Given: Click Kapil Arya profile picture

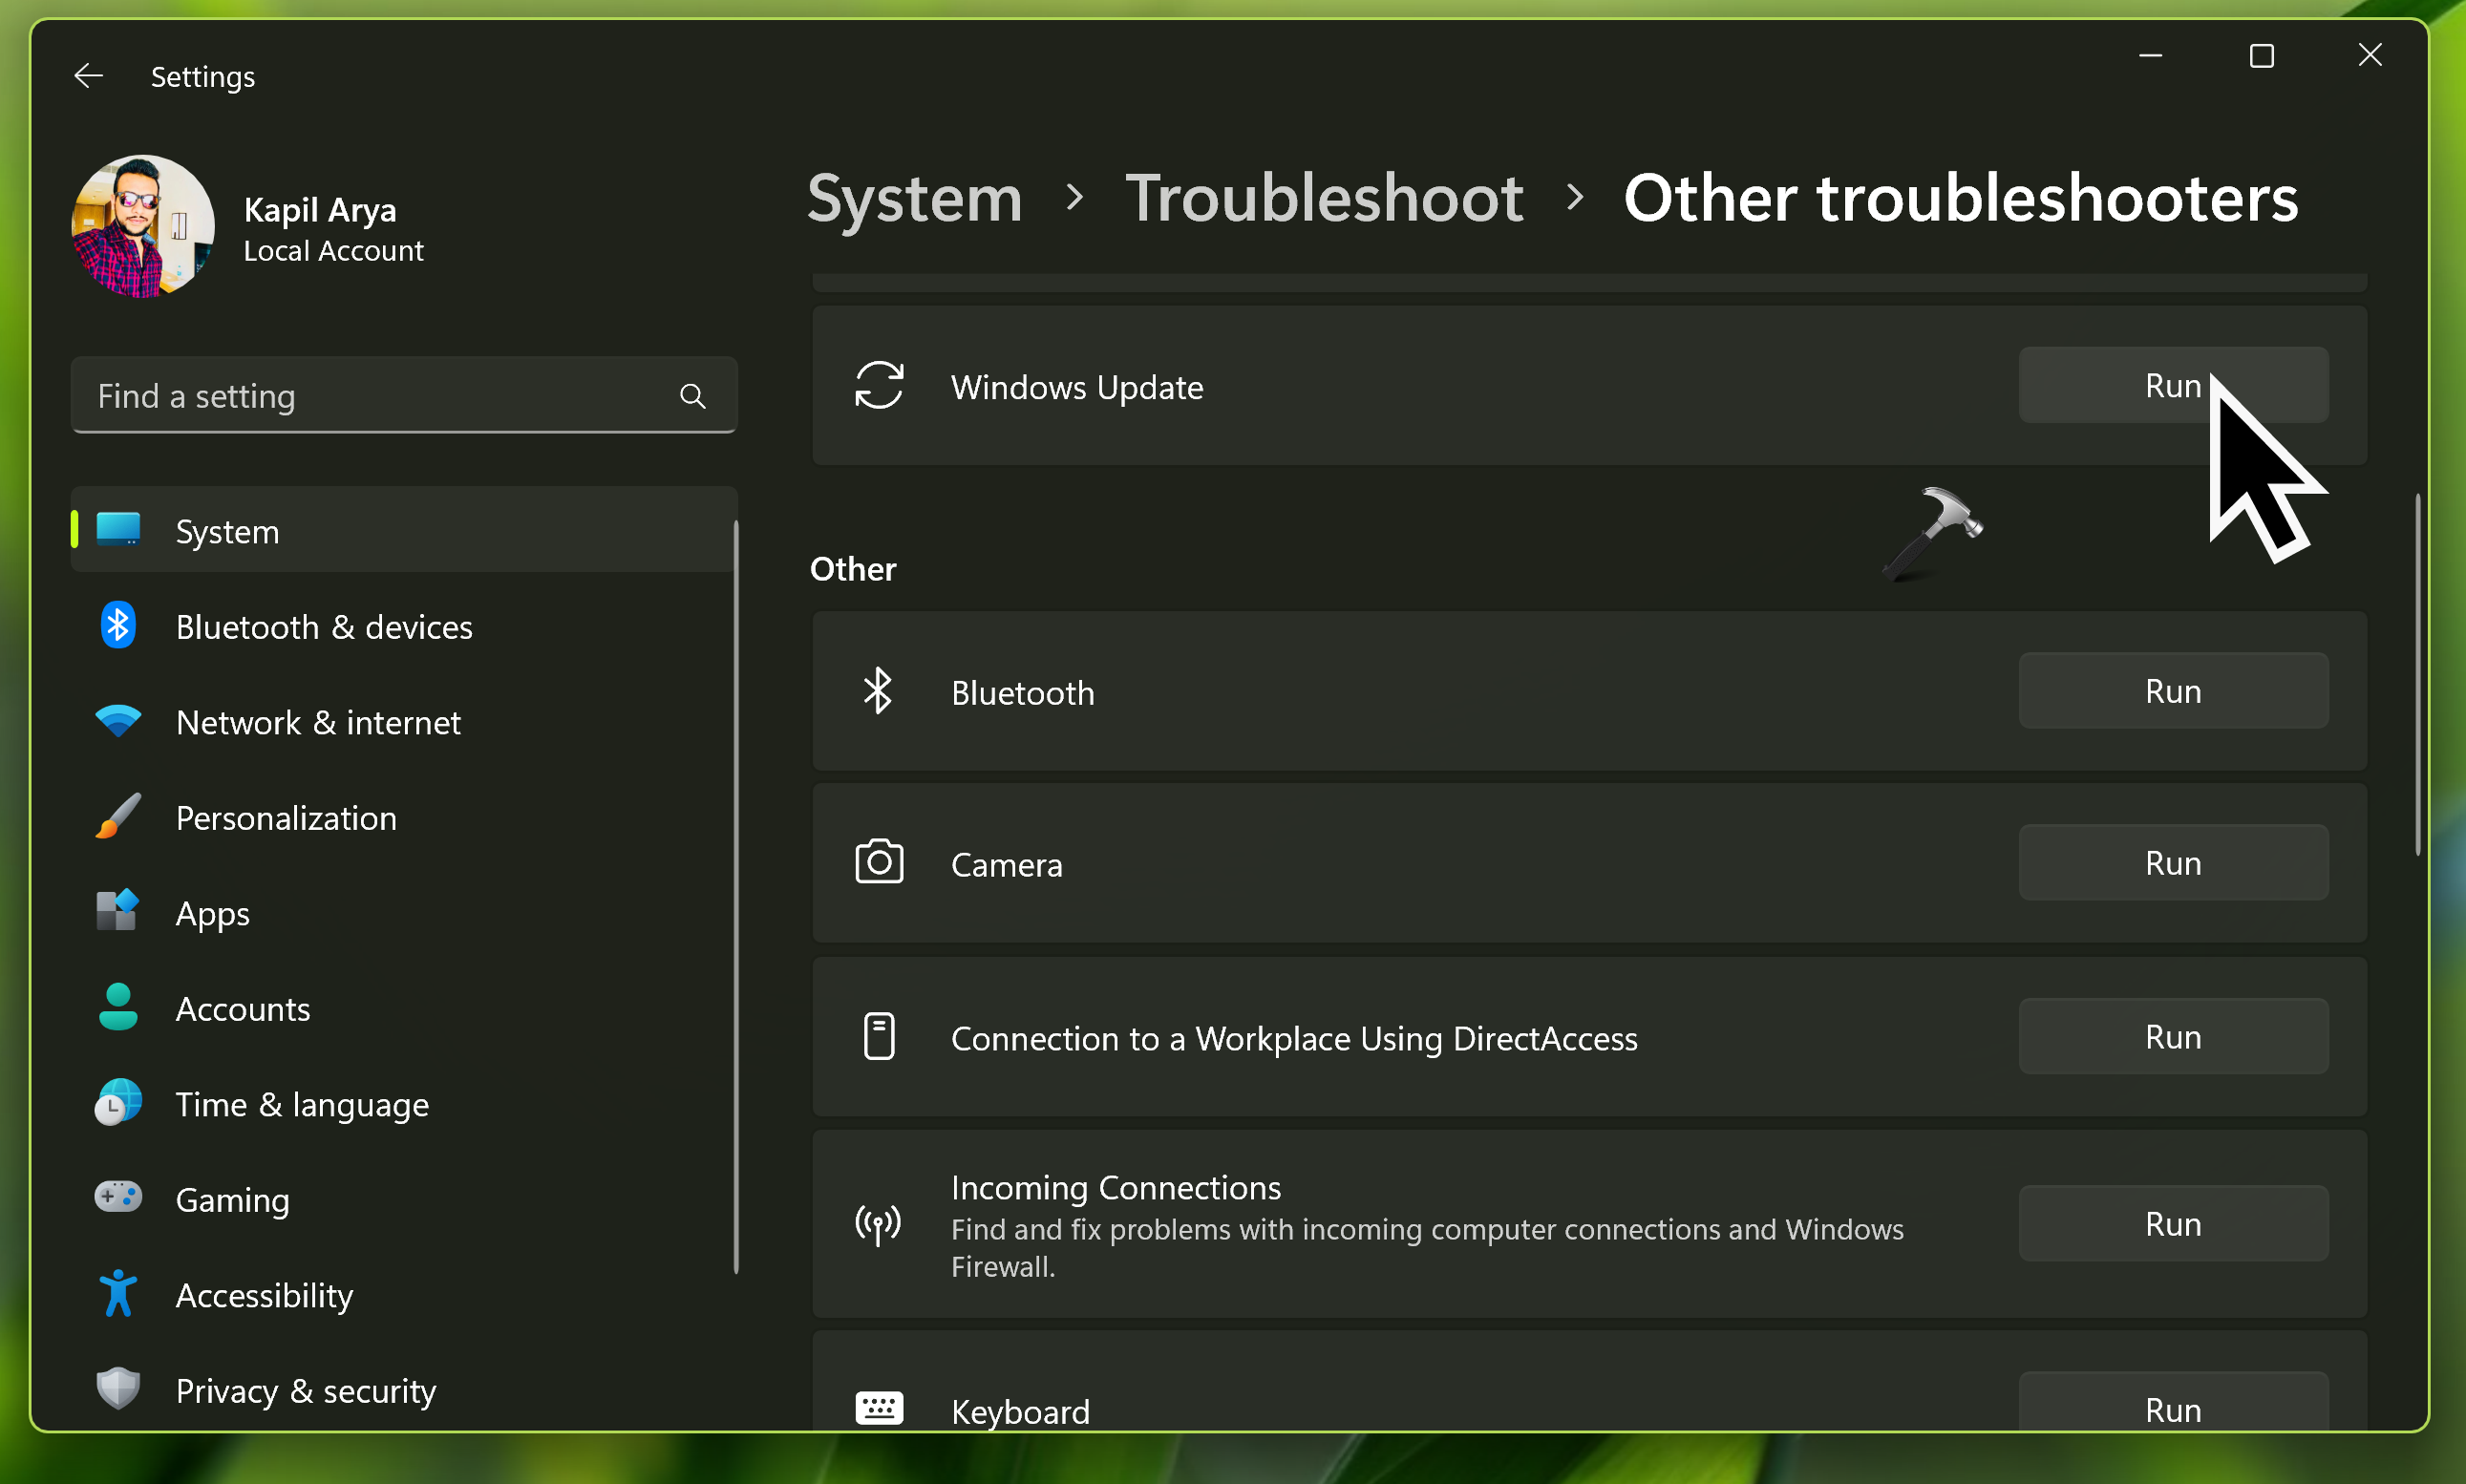Looking at the screenshot, I should click(143, 227).
